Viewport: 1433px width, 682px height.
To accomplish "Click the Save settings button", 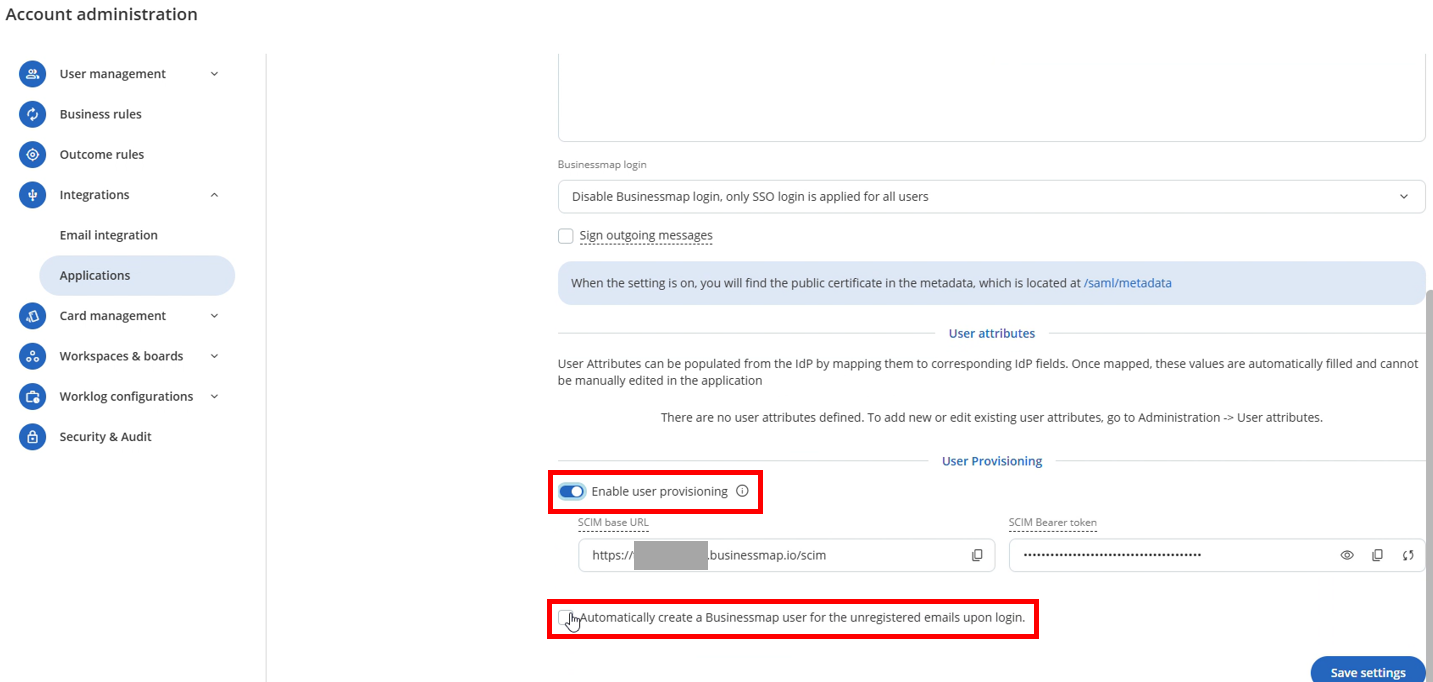I will tap(1368, 672).
